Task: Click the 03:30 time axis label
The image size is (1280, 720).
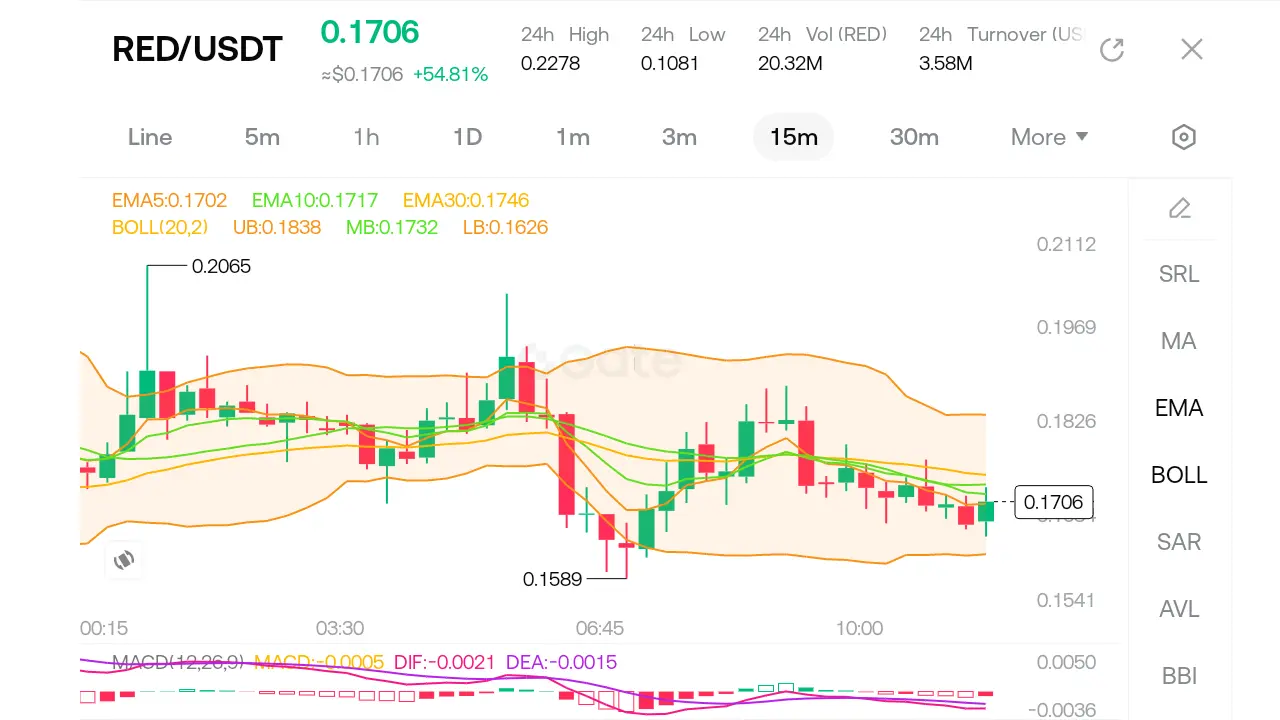Action: 340,628
